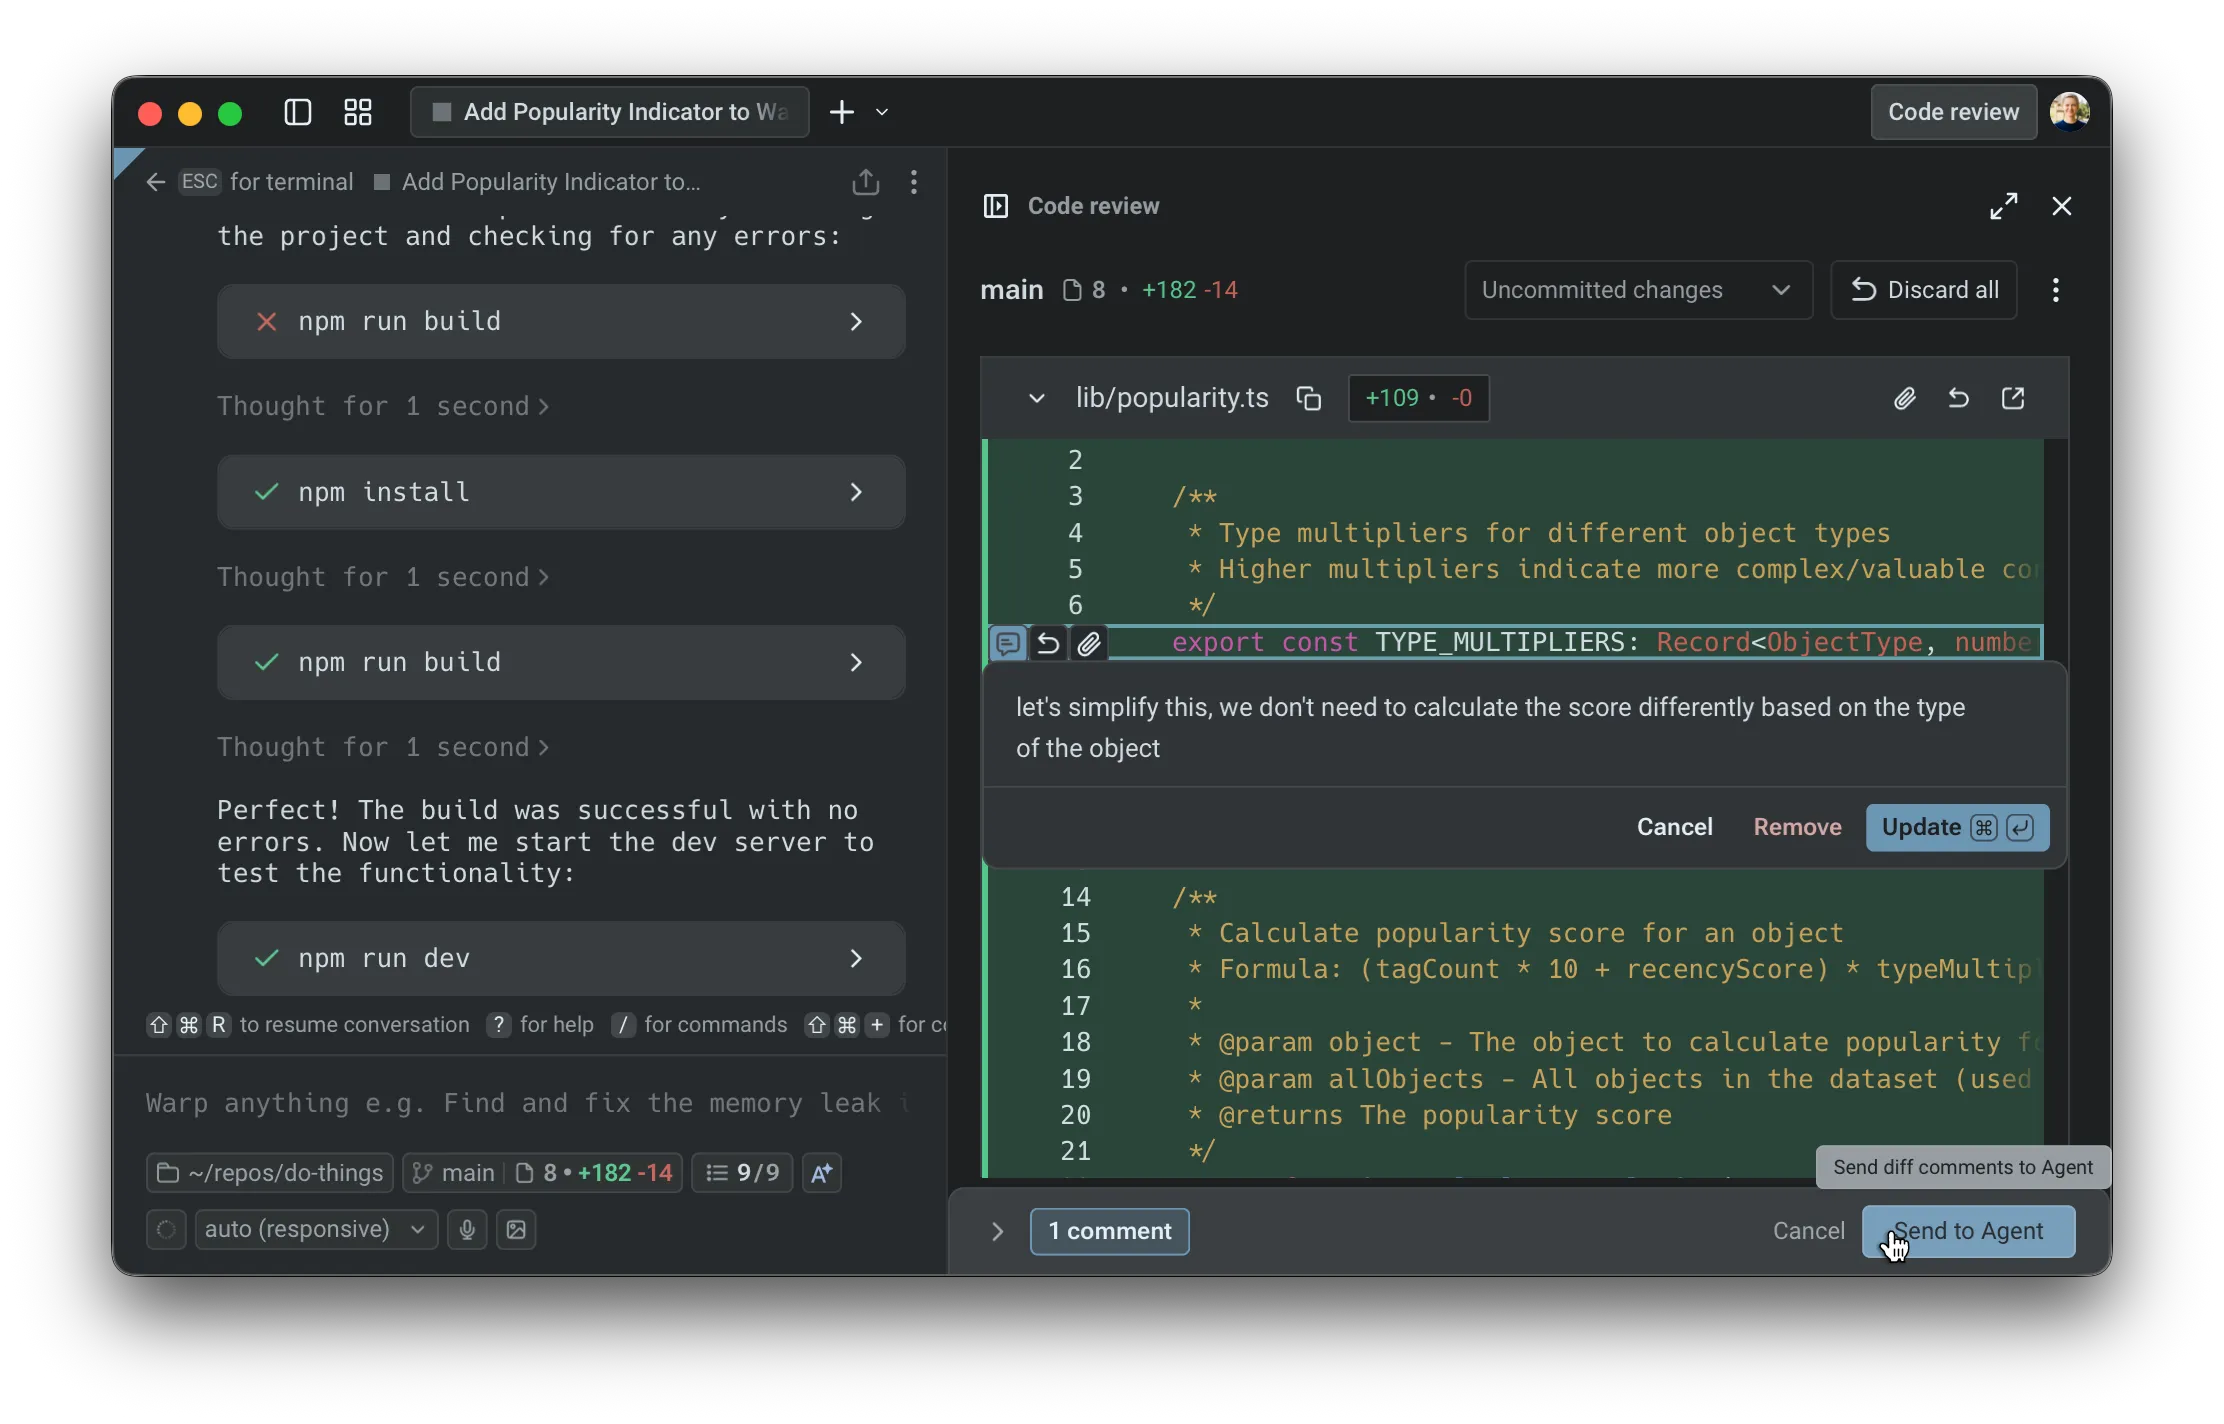The height and width of the screenshot is (1424, 2224).
Task: Add a comment on the TYPE_MULTIPLIERS line
Action: pos(1007,643)
